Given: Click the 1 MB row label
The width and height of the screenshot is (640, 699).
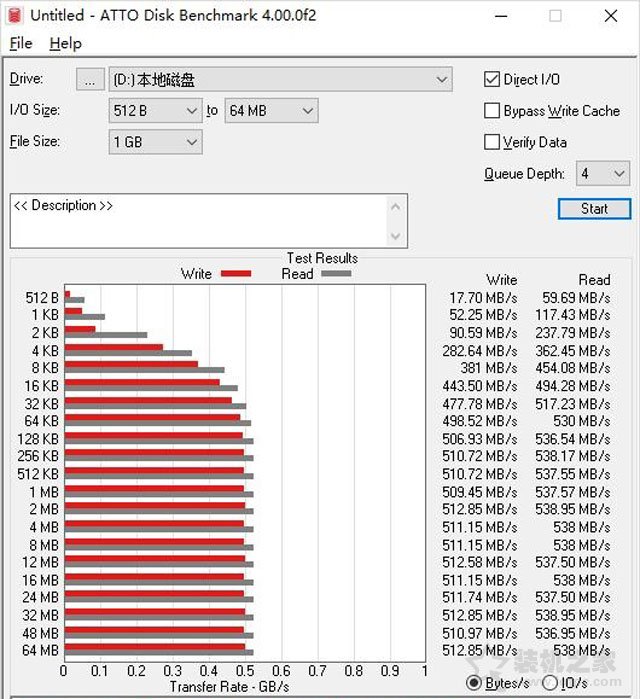Looking at the screenshot, I should click(44, 492).
